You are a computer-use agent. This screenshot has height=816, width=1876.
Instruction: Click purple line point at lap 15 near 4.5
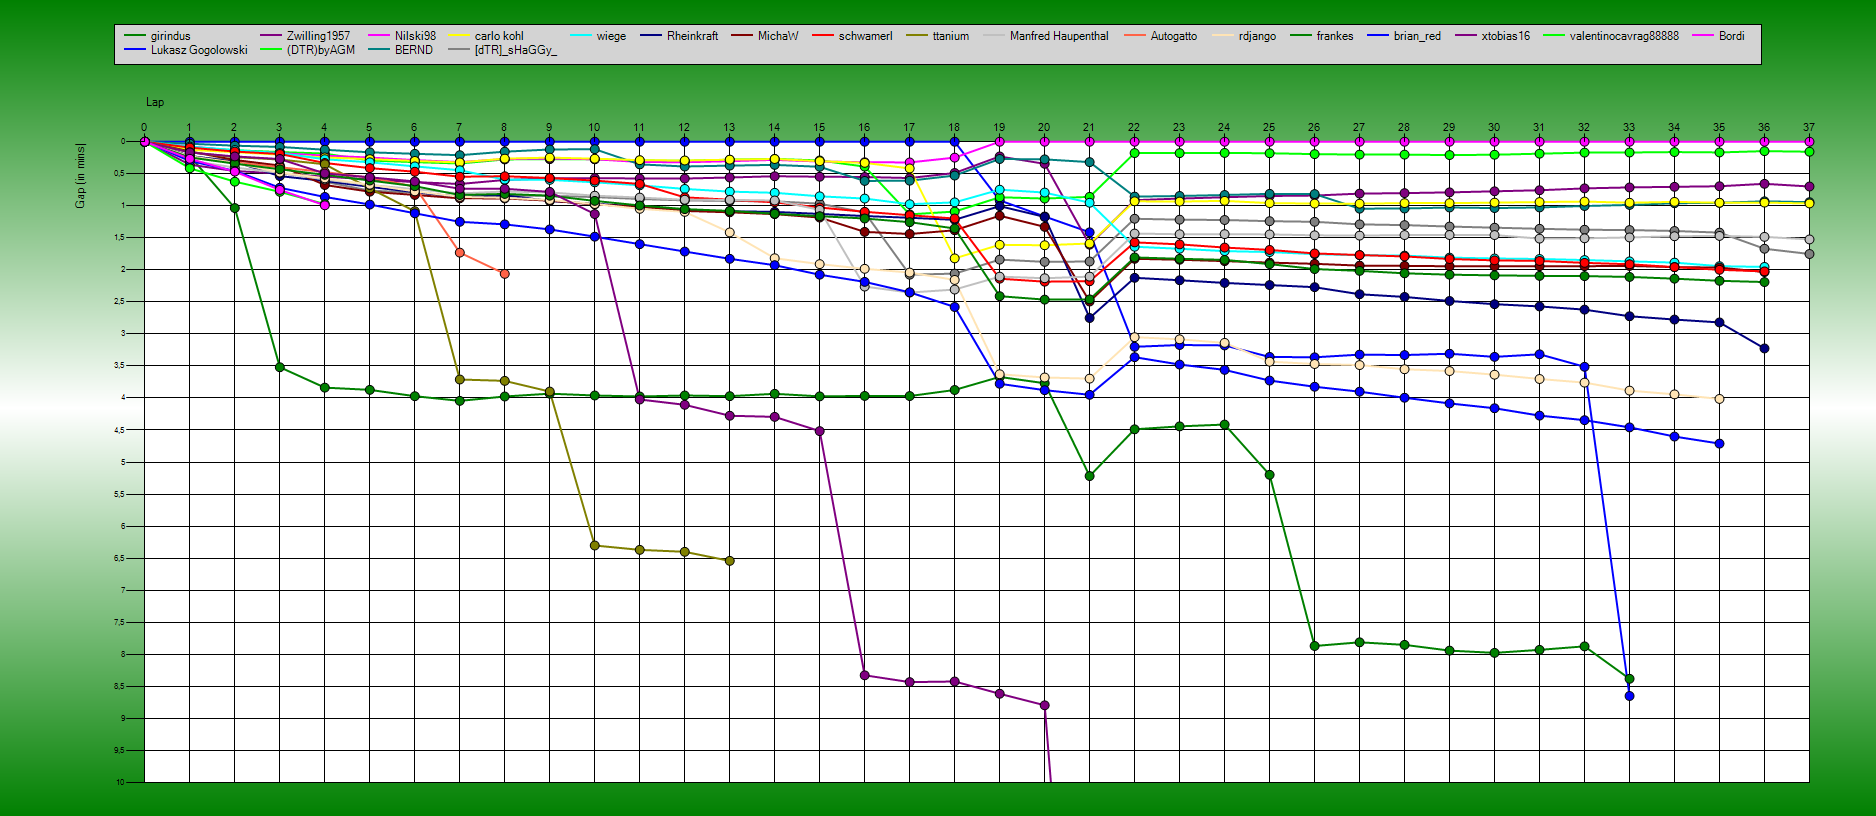(x=819, y=431)
